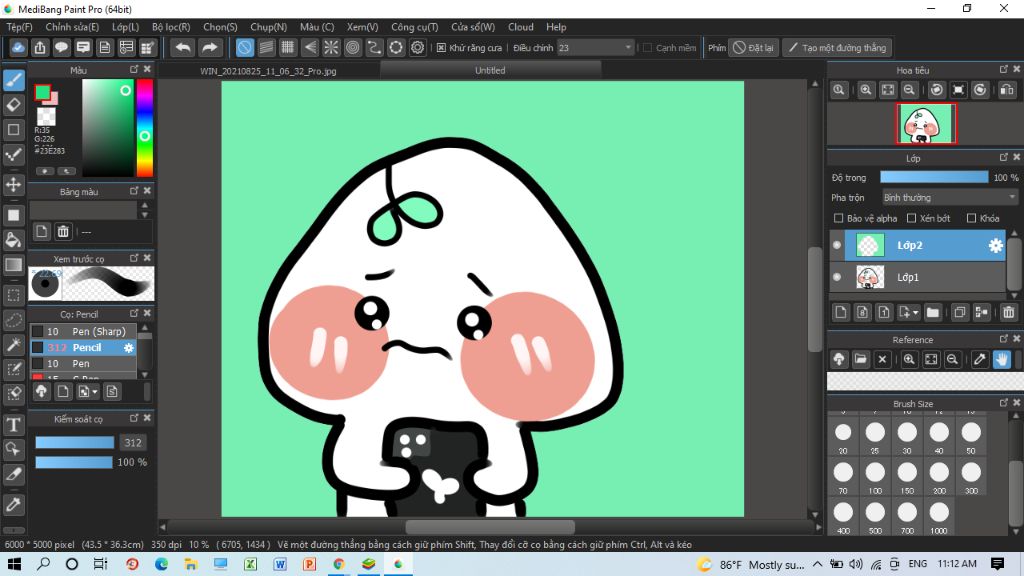Image resolution: width=1024 pixels, height=576 pixels.
Task: Click the Redo arrow in the toolbar
Action: (210, 48)
